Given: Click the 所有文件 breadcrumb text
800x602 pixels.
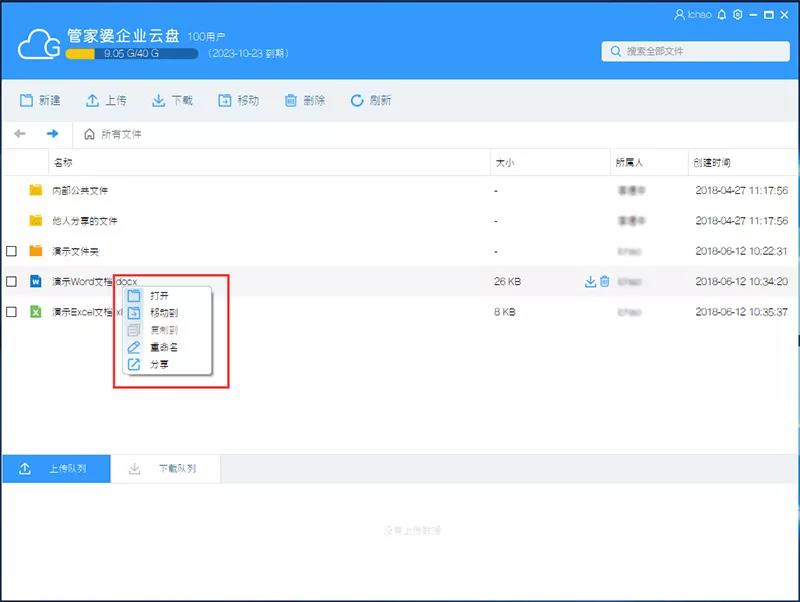Looking at the screenshot, I should point(121,134).
